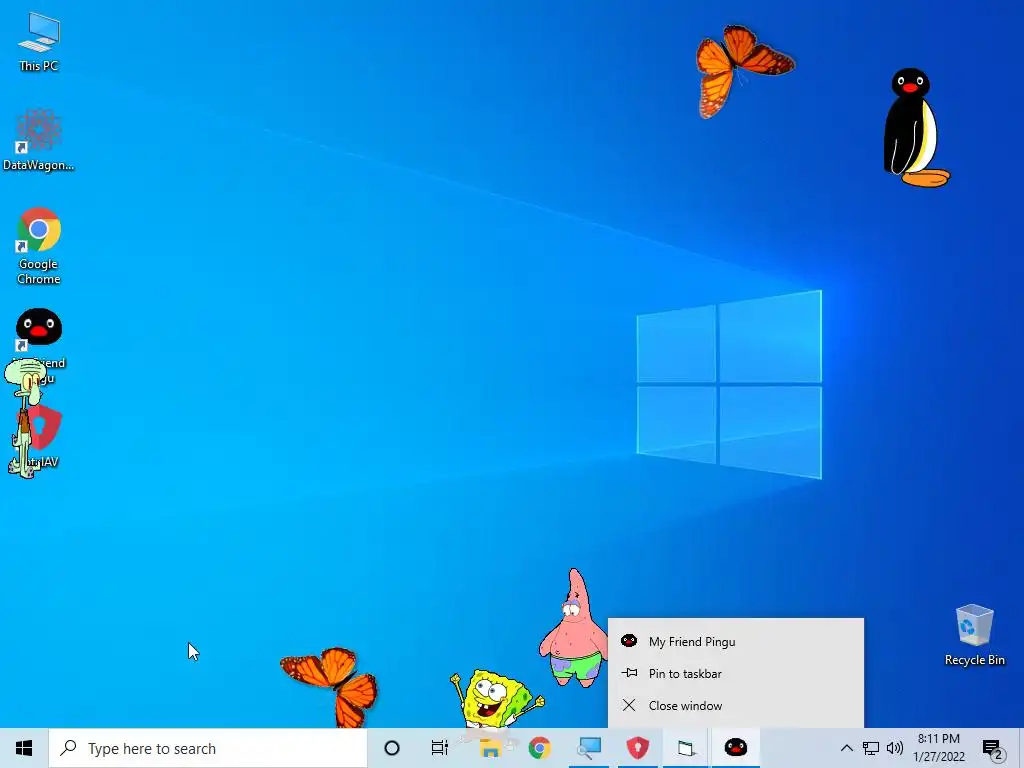The image size is (1024, 768).
Task: Open the remote desktop monitor taskbar app
Action: tap(588, 748)
